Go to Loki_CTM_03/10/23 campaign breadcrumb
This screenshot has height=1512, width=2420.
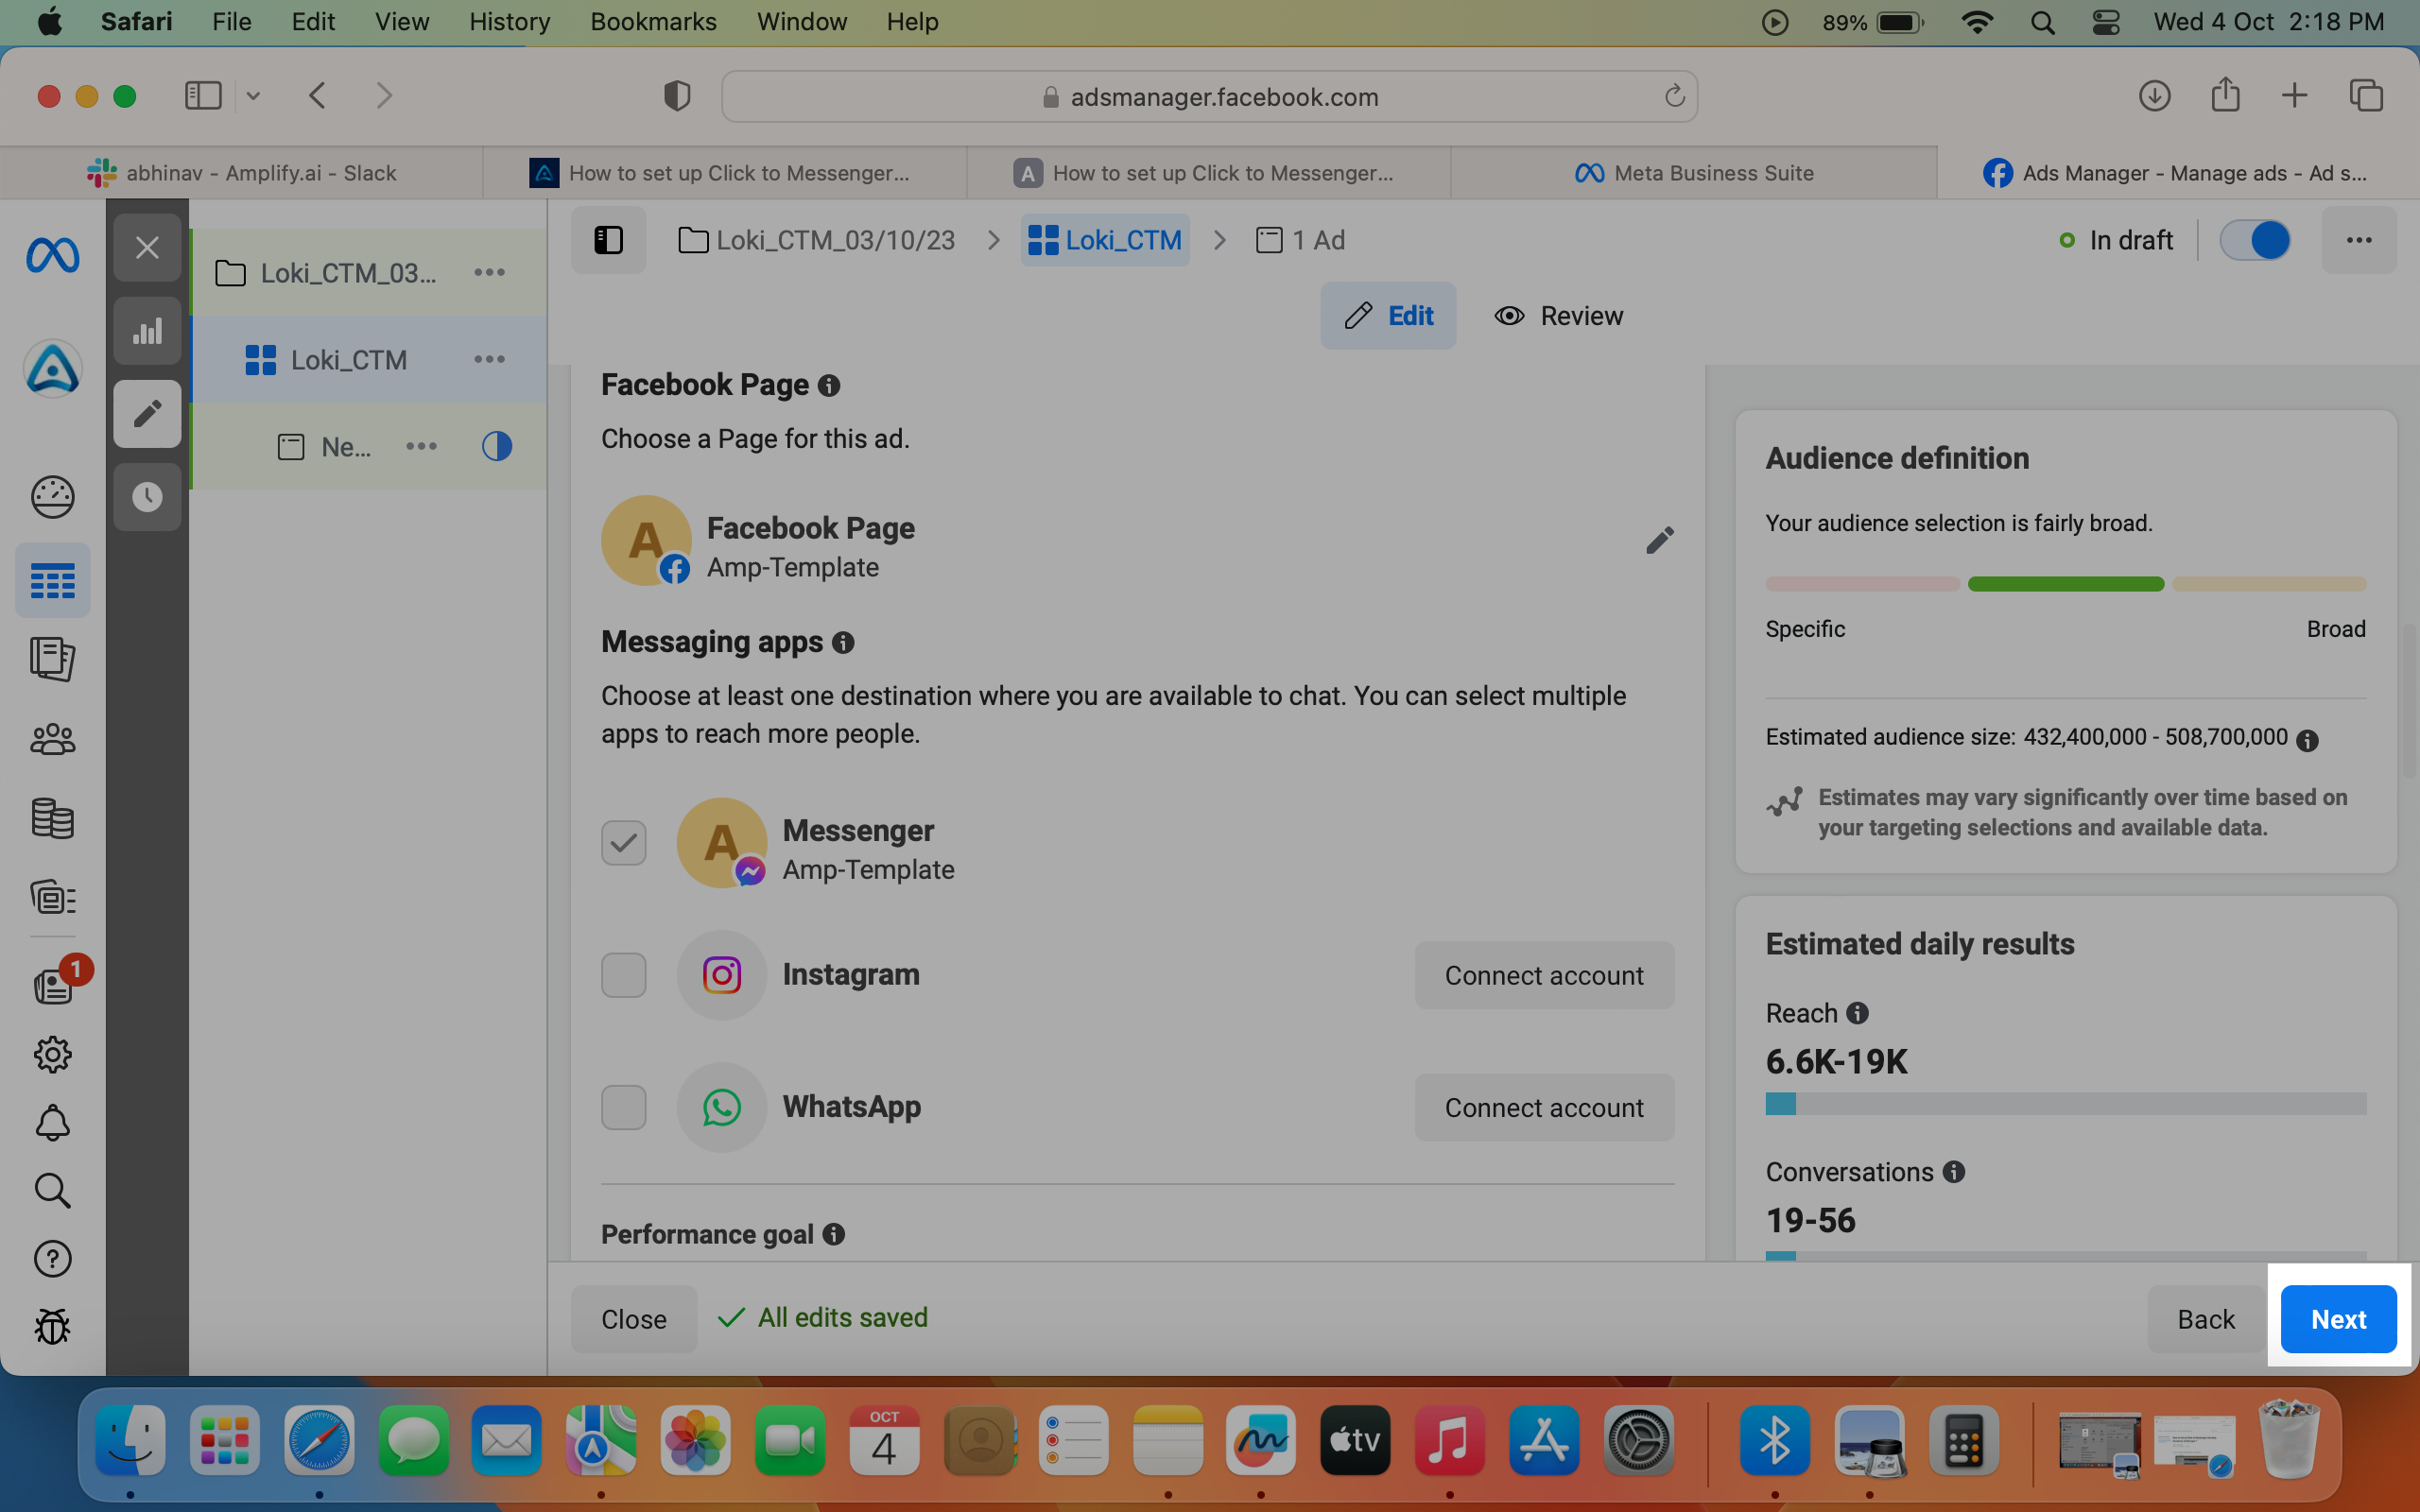[817, 240]
